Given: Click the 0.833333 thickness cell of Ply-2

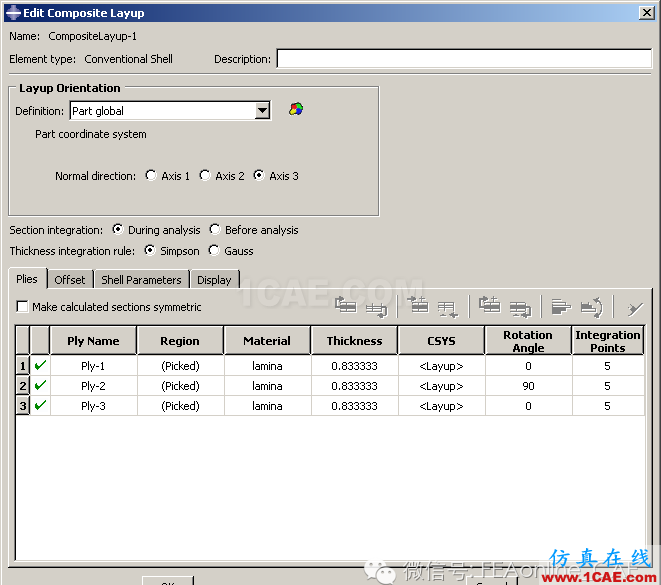Looking at the screenshot, I should point(355,386).
